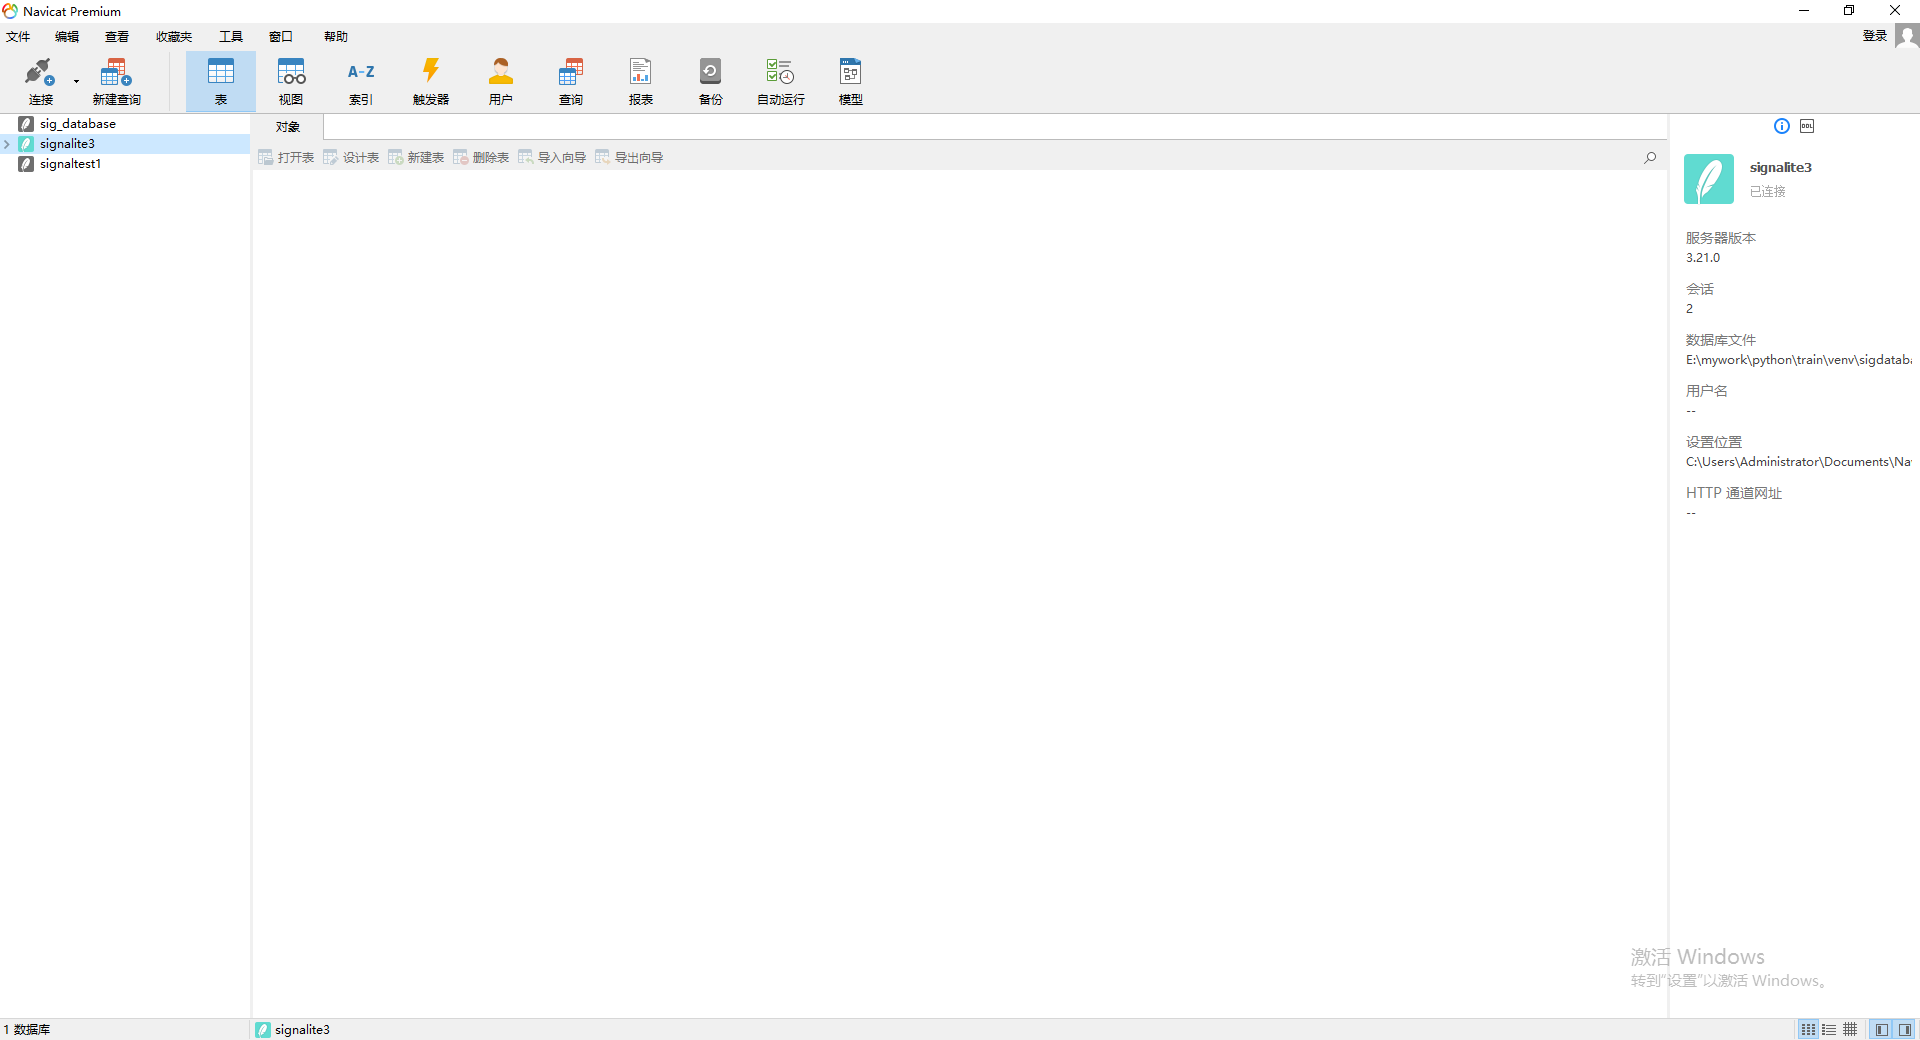Expand the signalite3 connection tree
This screenshot has height=1040, width=1920.
tap(7, 144)
